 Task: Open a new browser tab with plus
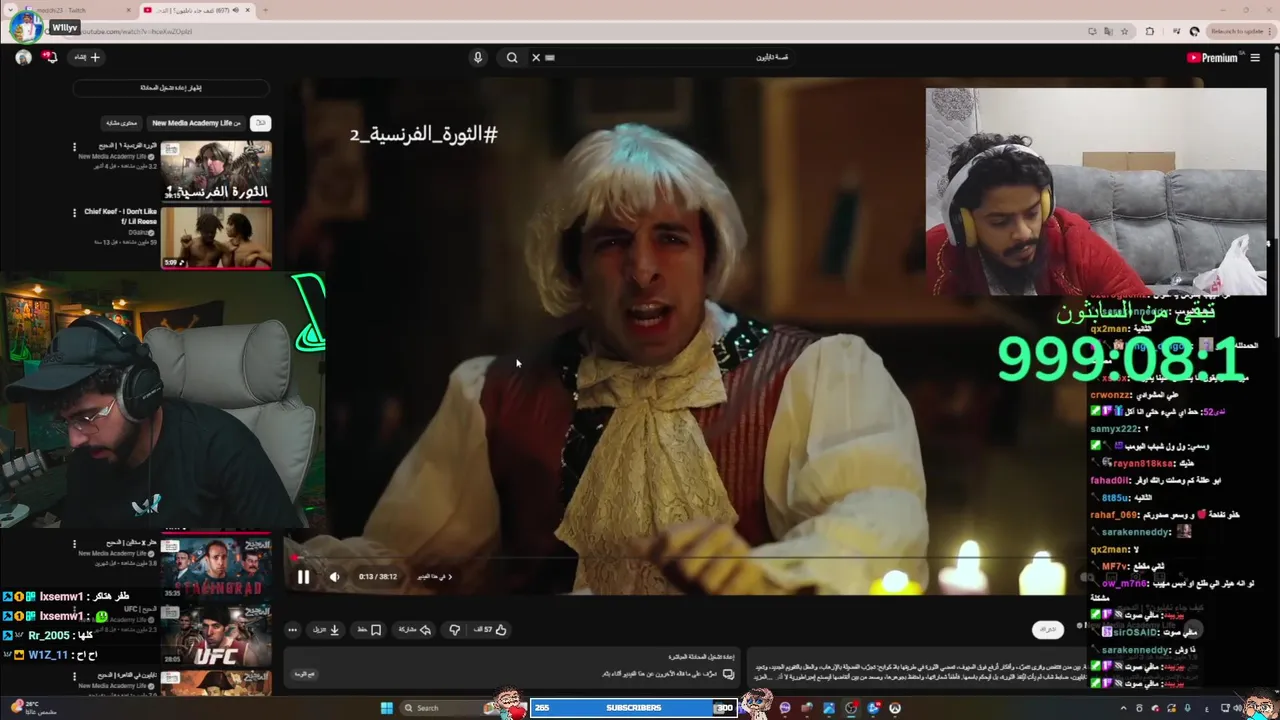(x=265, y=10)
